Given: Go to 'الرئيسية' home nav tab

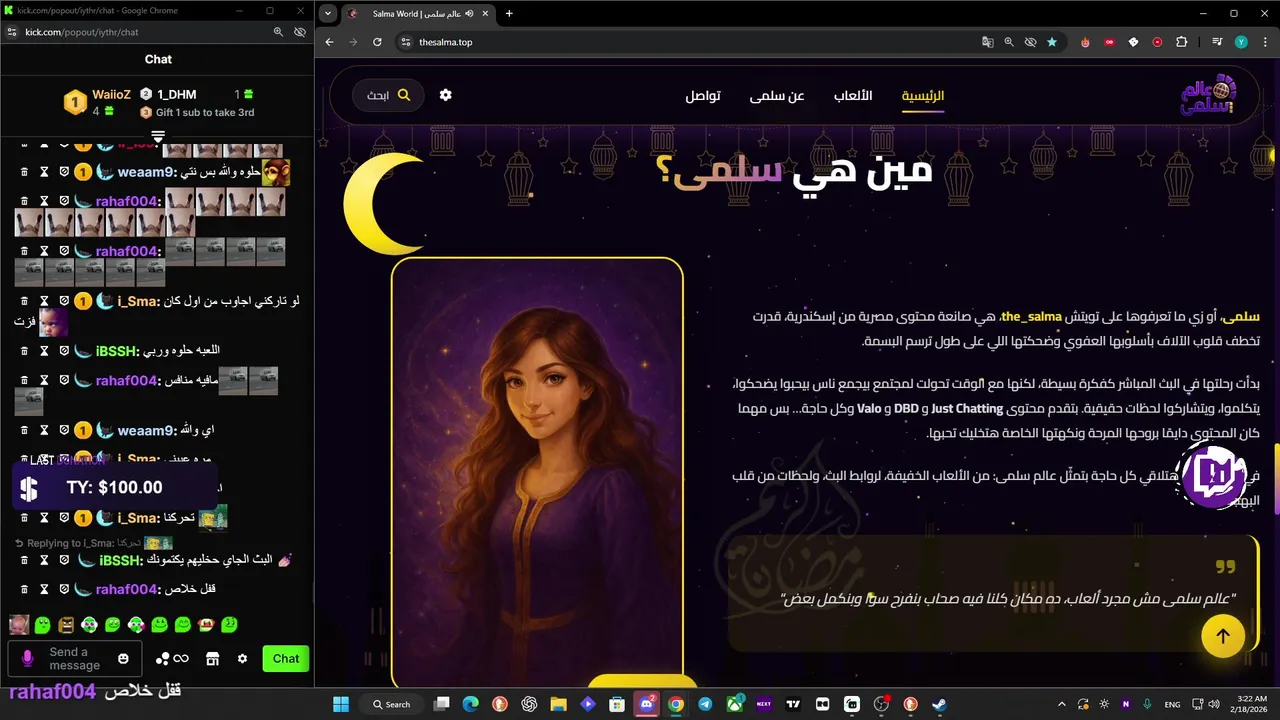Looking at the screenshot, I should [x=923, y=96].
